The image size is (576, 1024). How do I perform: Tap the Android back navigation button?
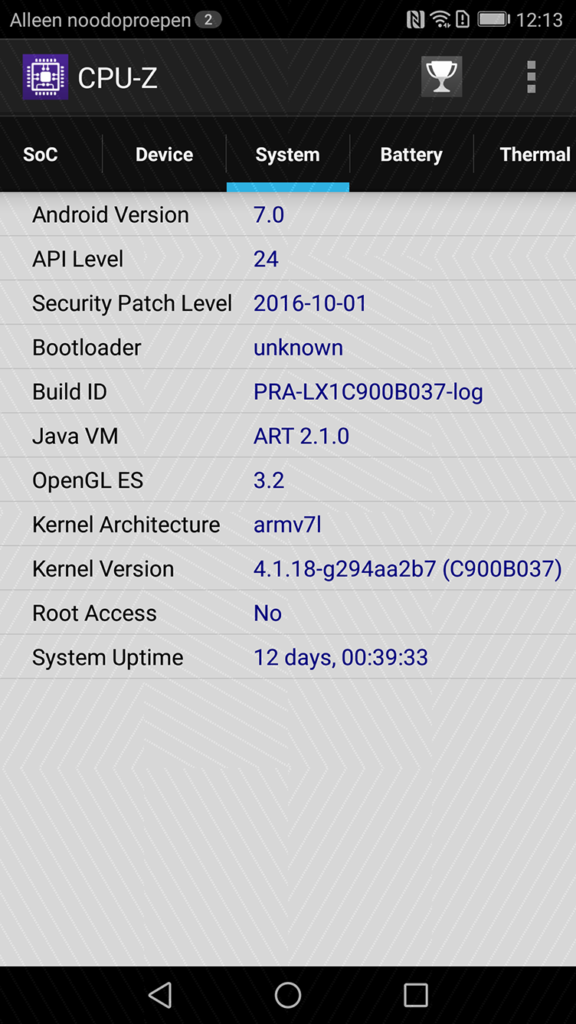pos(160,995)
